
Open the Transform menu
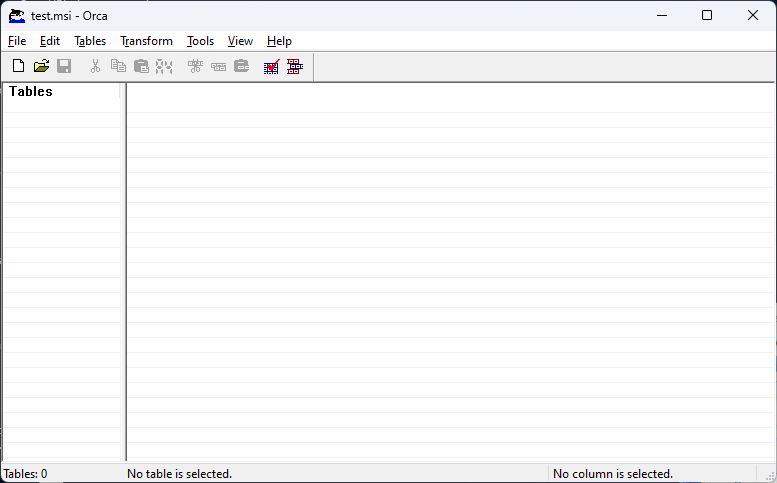tap(147, 41)
